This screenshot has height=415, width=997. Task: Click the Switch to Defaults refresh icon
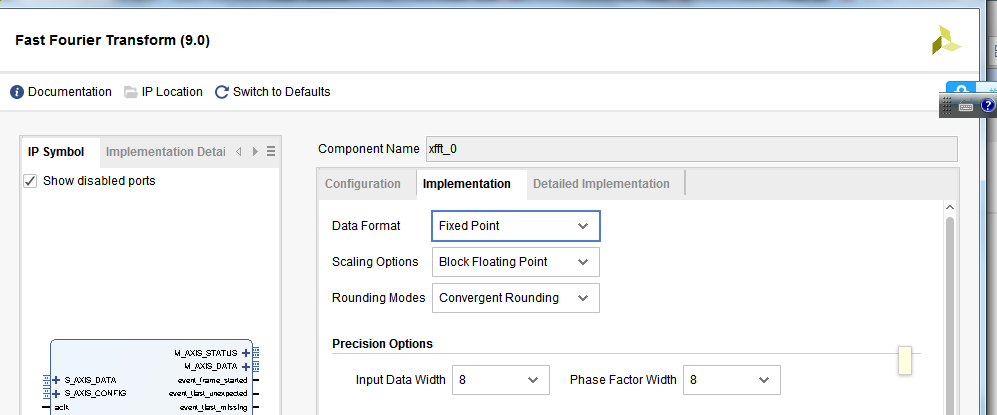click(x=222, y=92)
